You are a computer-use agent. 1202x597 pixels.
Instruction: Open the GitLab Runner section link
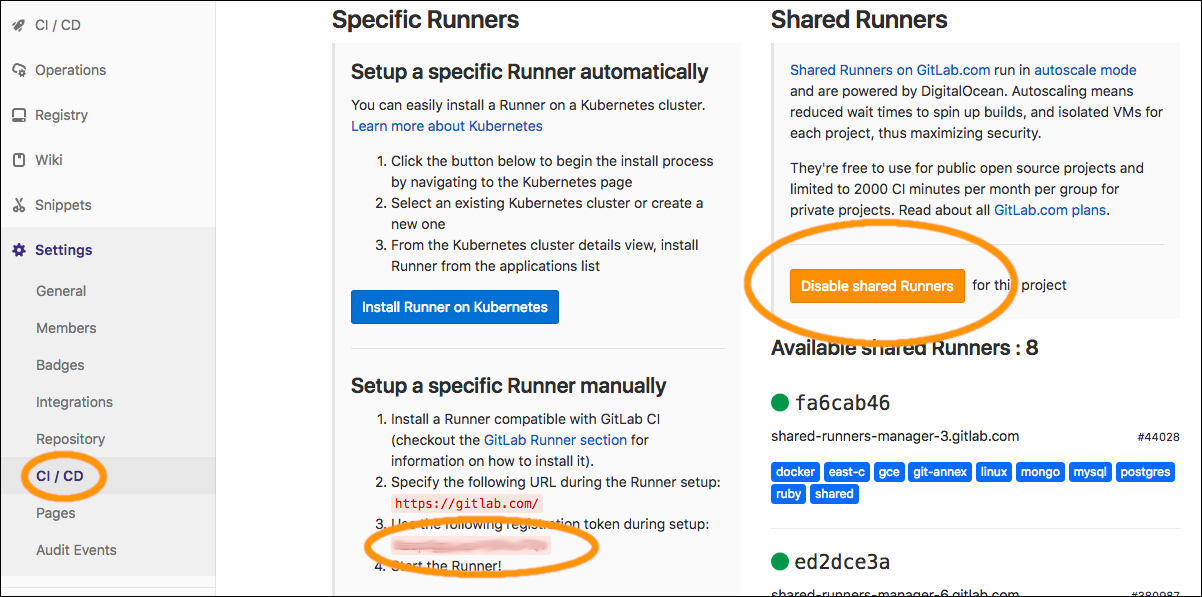[x=555, y=440]
